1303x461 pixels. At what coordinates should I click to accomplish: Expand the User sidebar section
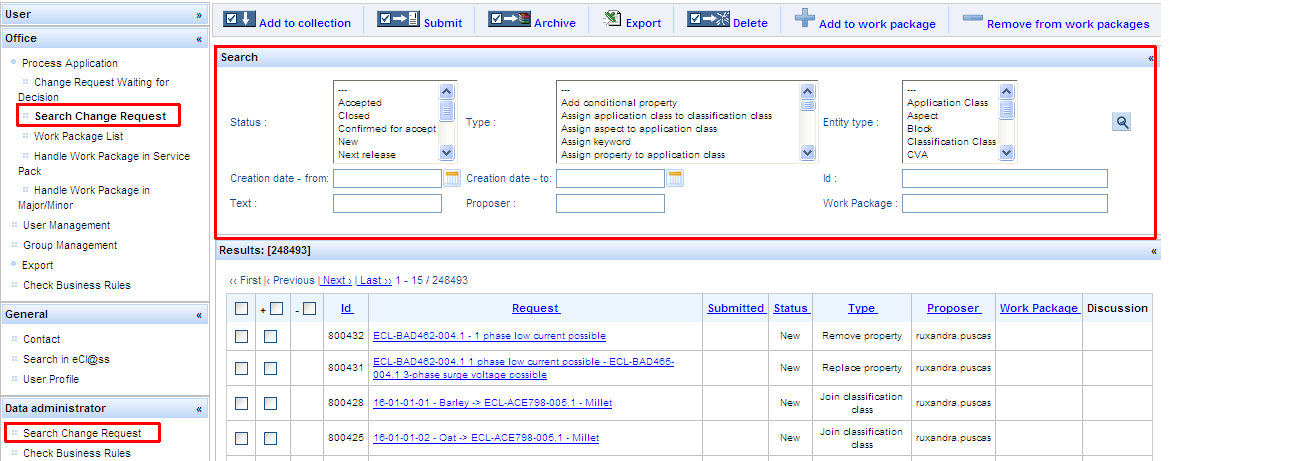coord(199,15)
